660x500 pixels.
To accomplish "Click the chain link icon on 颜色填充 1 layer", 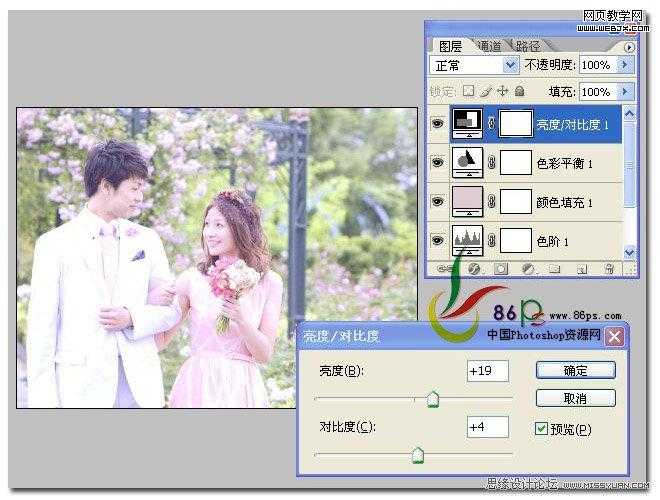I will (x=491, y=201).
